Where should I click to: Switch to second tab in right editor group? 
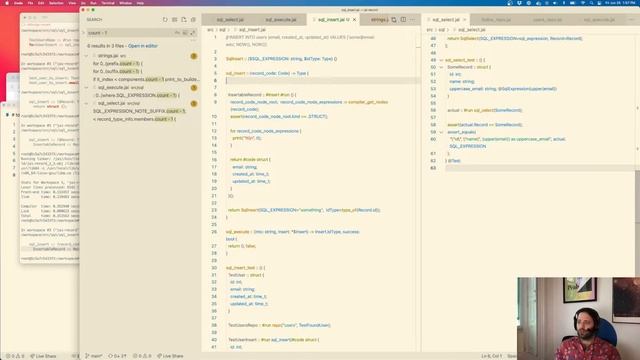pos(496,20)
